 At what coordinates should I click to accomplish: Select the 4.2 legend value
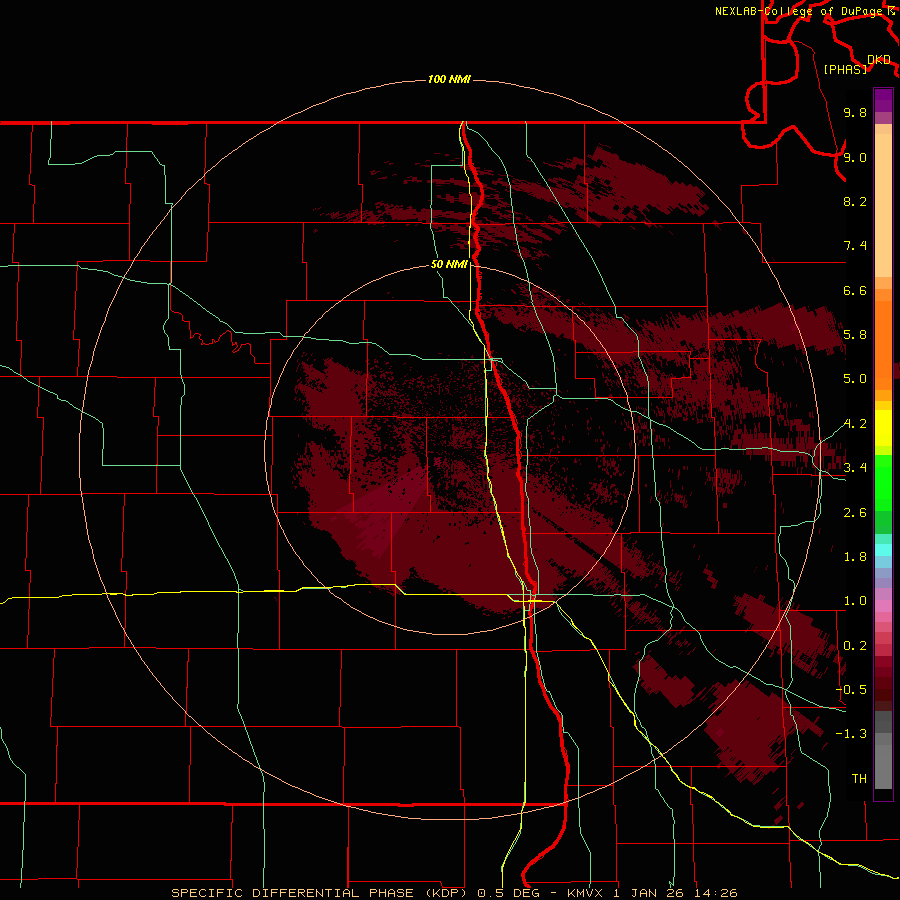click(x=855, y=424)
